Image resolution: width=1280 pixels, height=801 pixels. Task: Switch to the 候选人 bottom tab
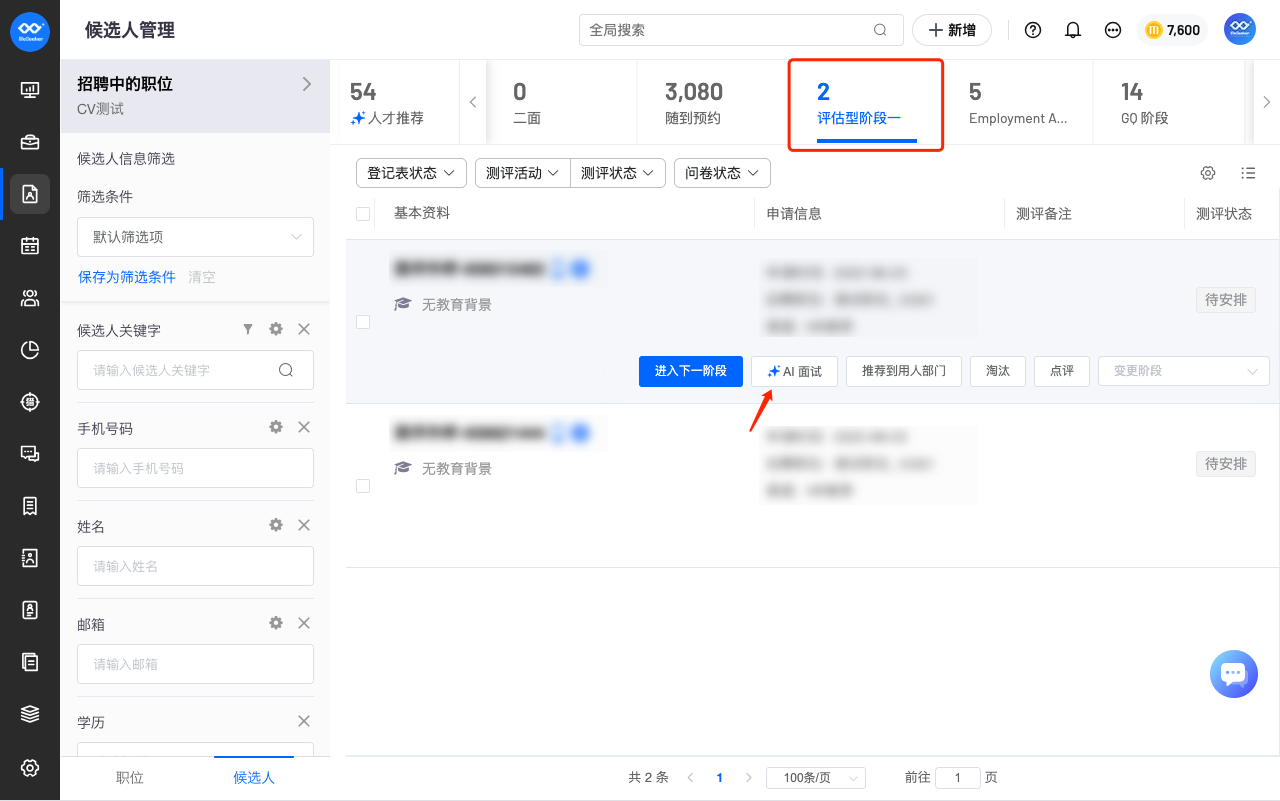tap(254, 778)
